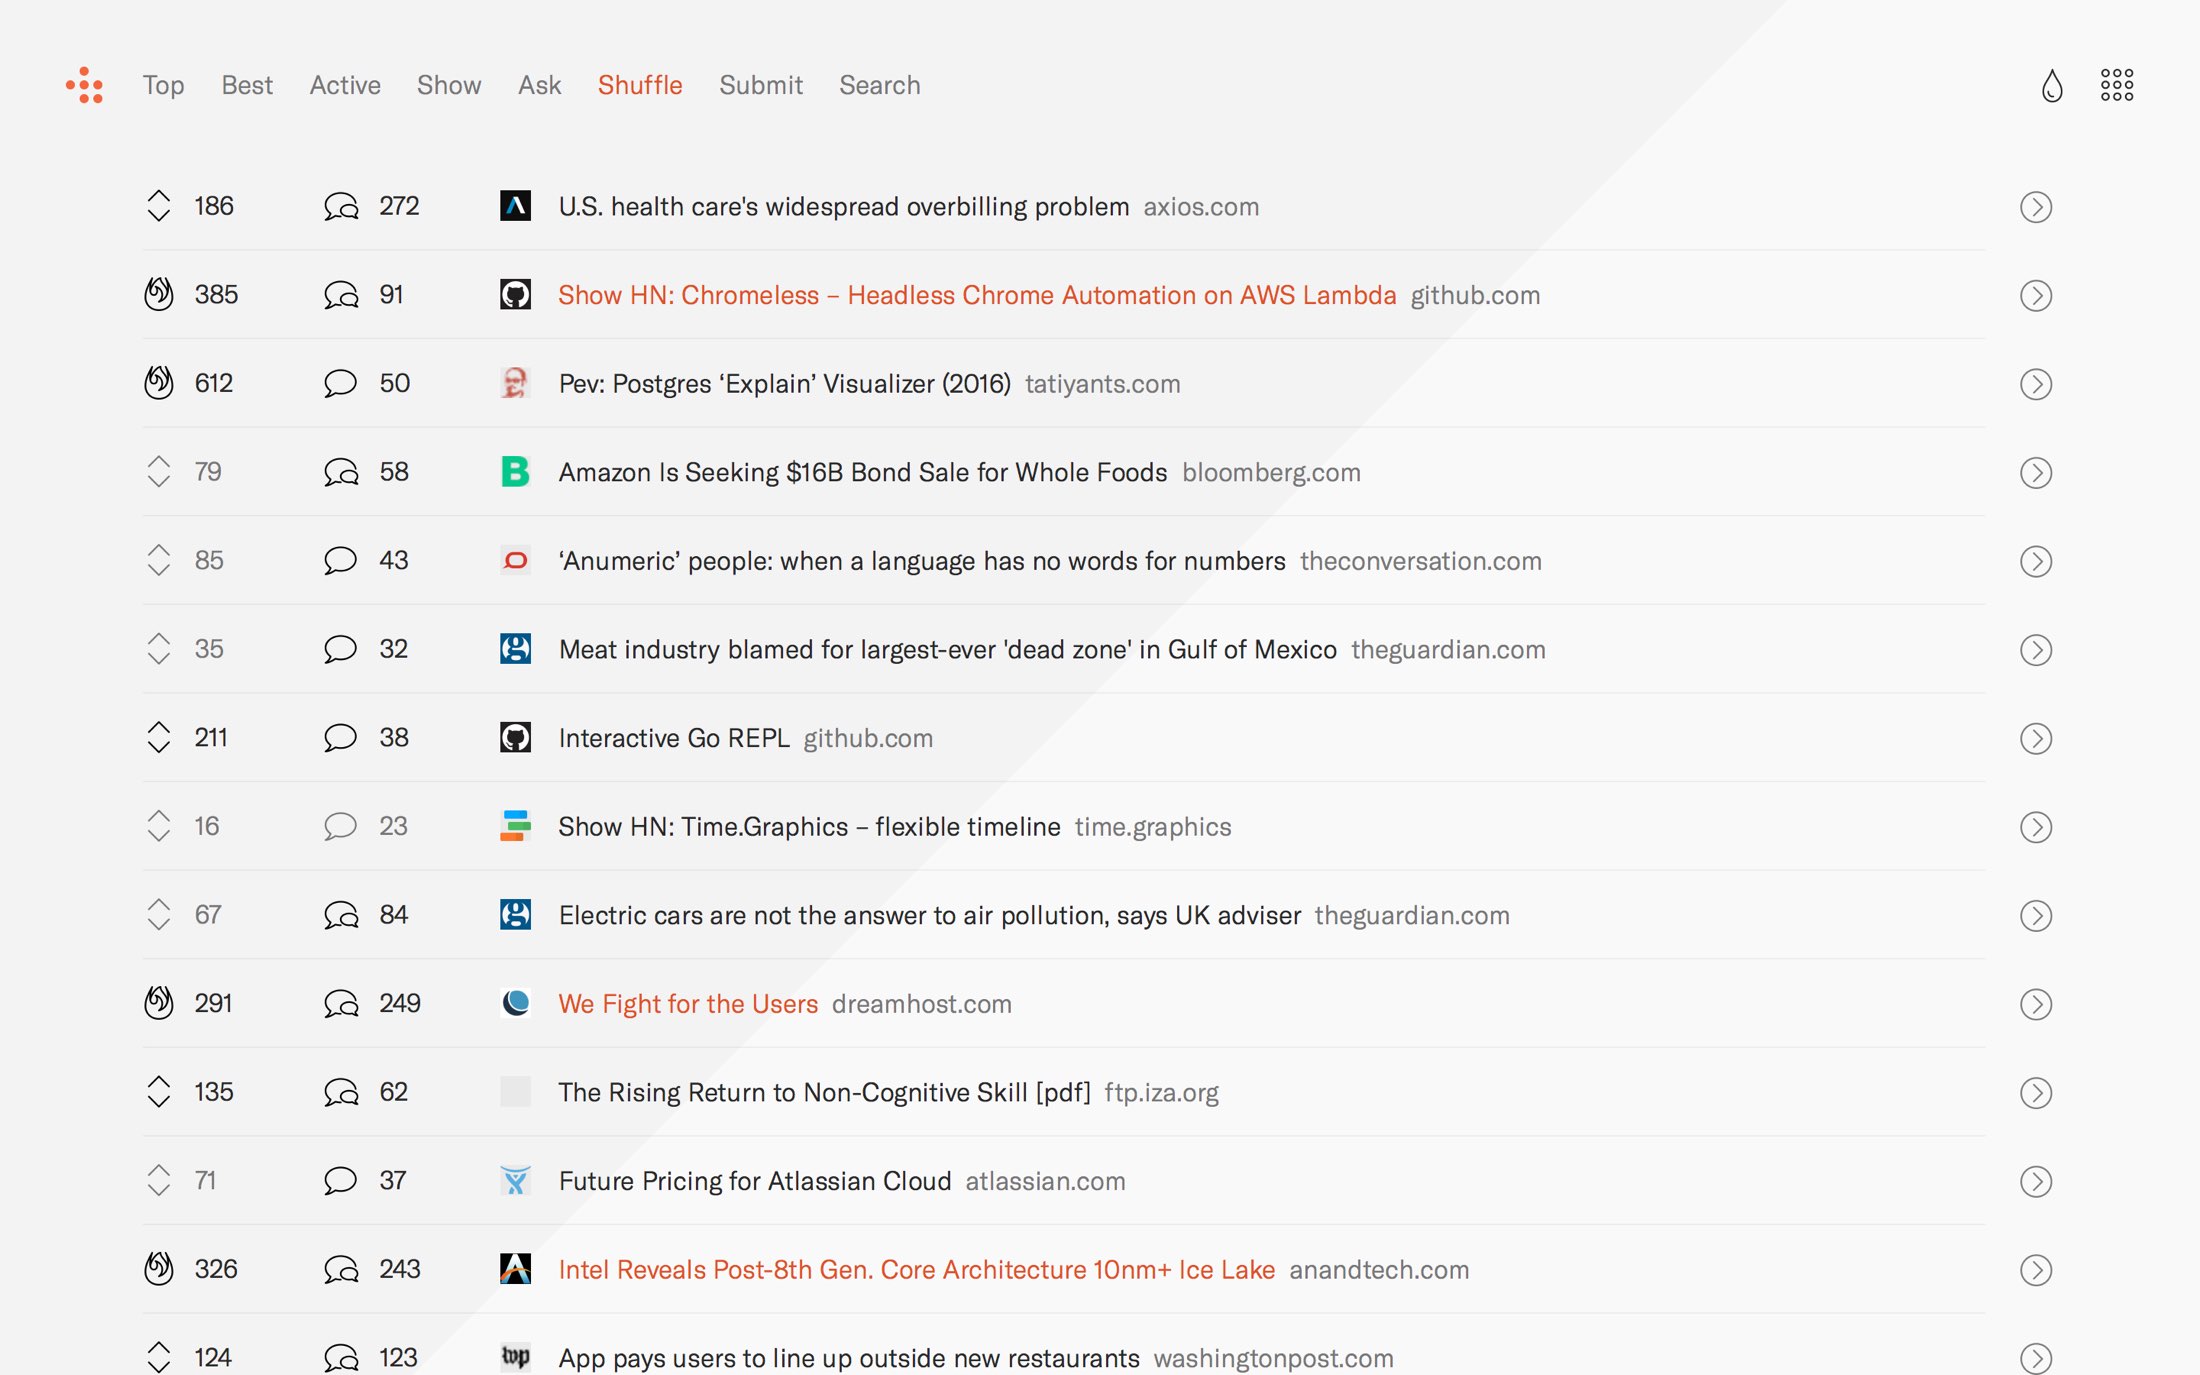The image size is (2200, 1375).
Task: Click the theguardian.com domain beside Electric cars
Action: coord(1411,915)
